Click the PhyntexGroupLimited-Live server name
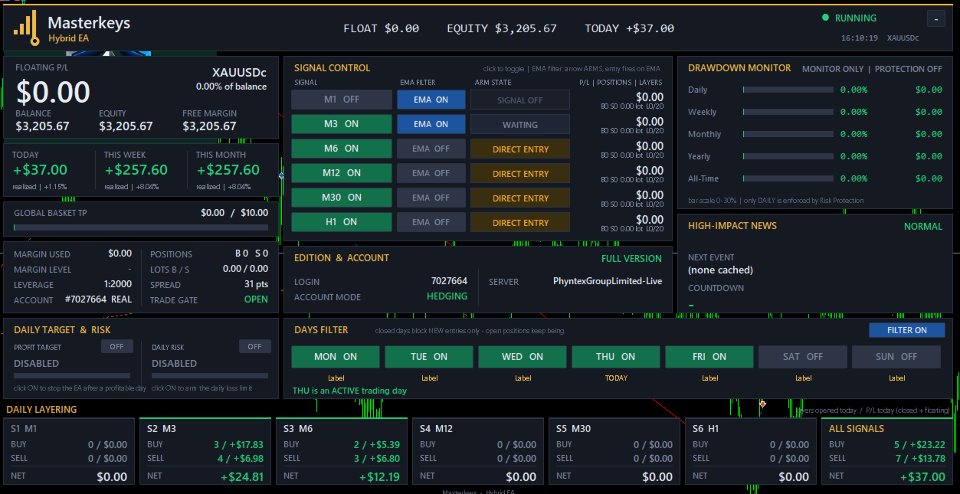This screenshot has height=494, width=960. 607,281
